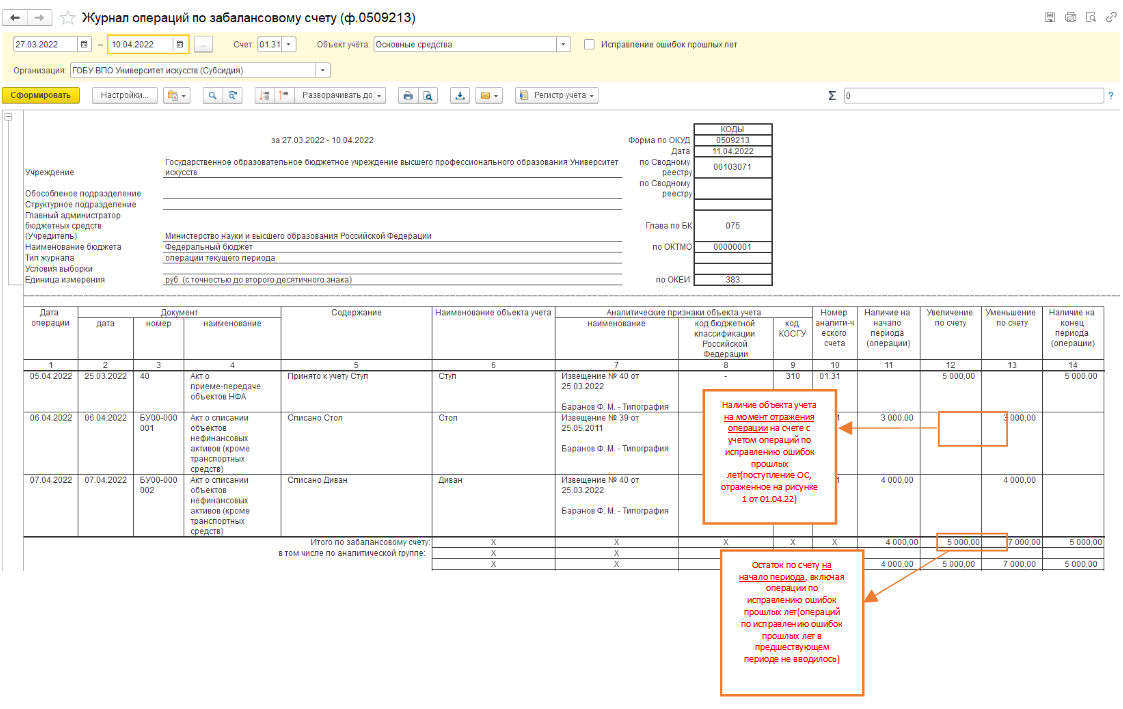Select registry code 00103071
Screen dimensions: 1123x709
733,167
